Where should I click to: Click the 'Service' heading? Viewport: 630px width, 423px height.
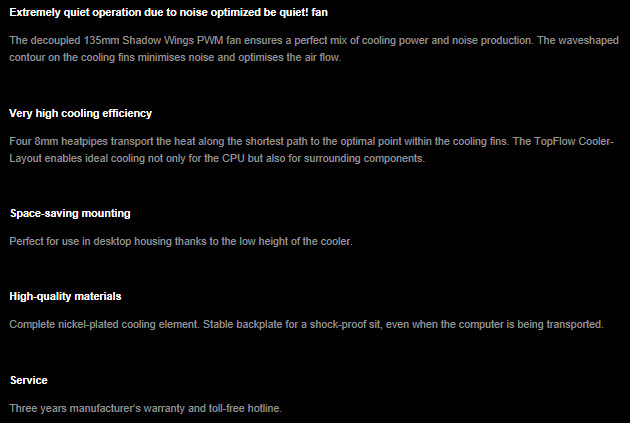tap(29, 380)
